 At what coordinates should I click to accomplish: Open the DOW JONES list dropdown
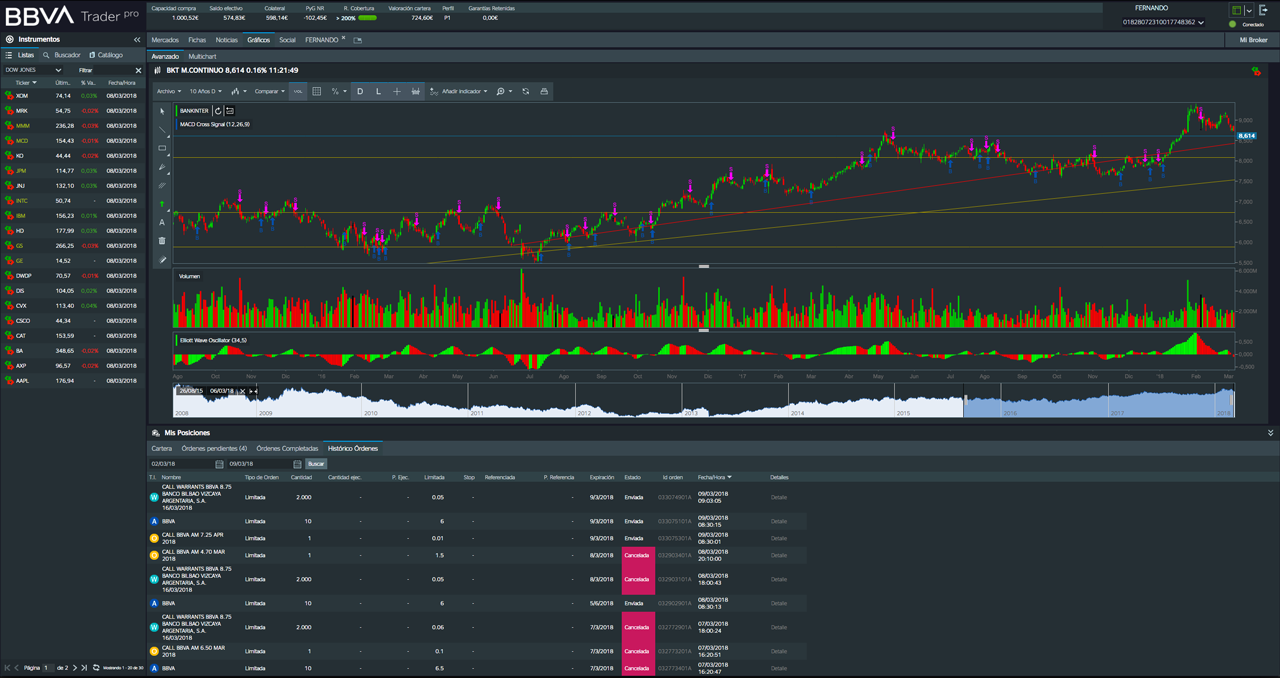[x=34, y=70]
